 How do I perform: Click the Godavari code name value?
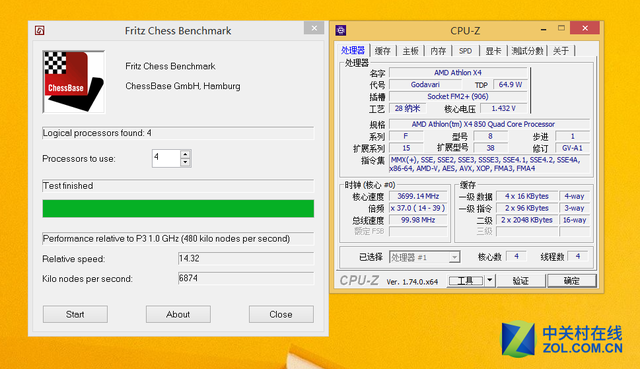[425, 84]
